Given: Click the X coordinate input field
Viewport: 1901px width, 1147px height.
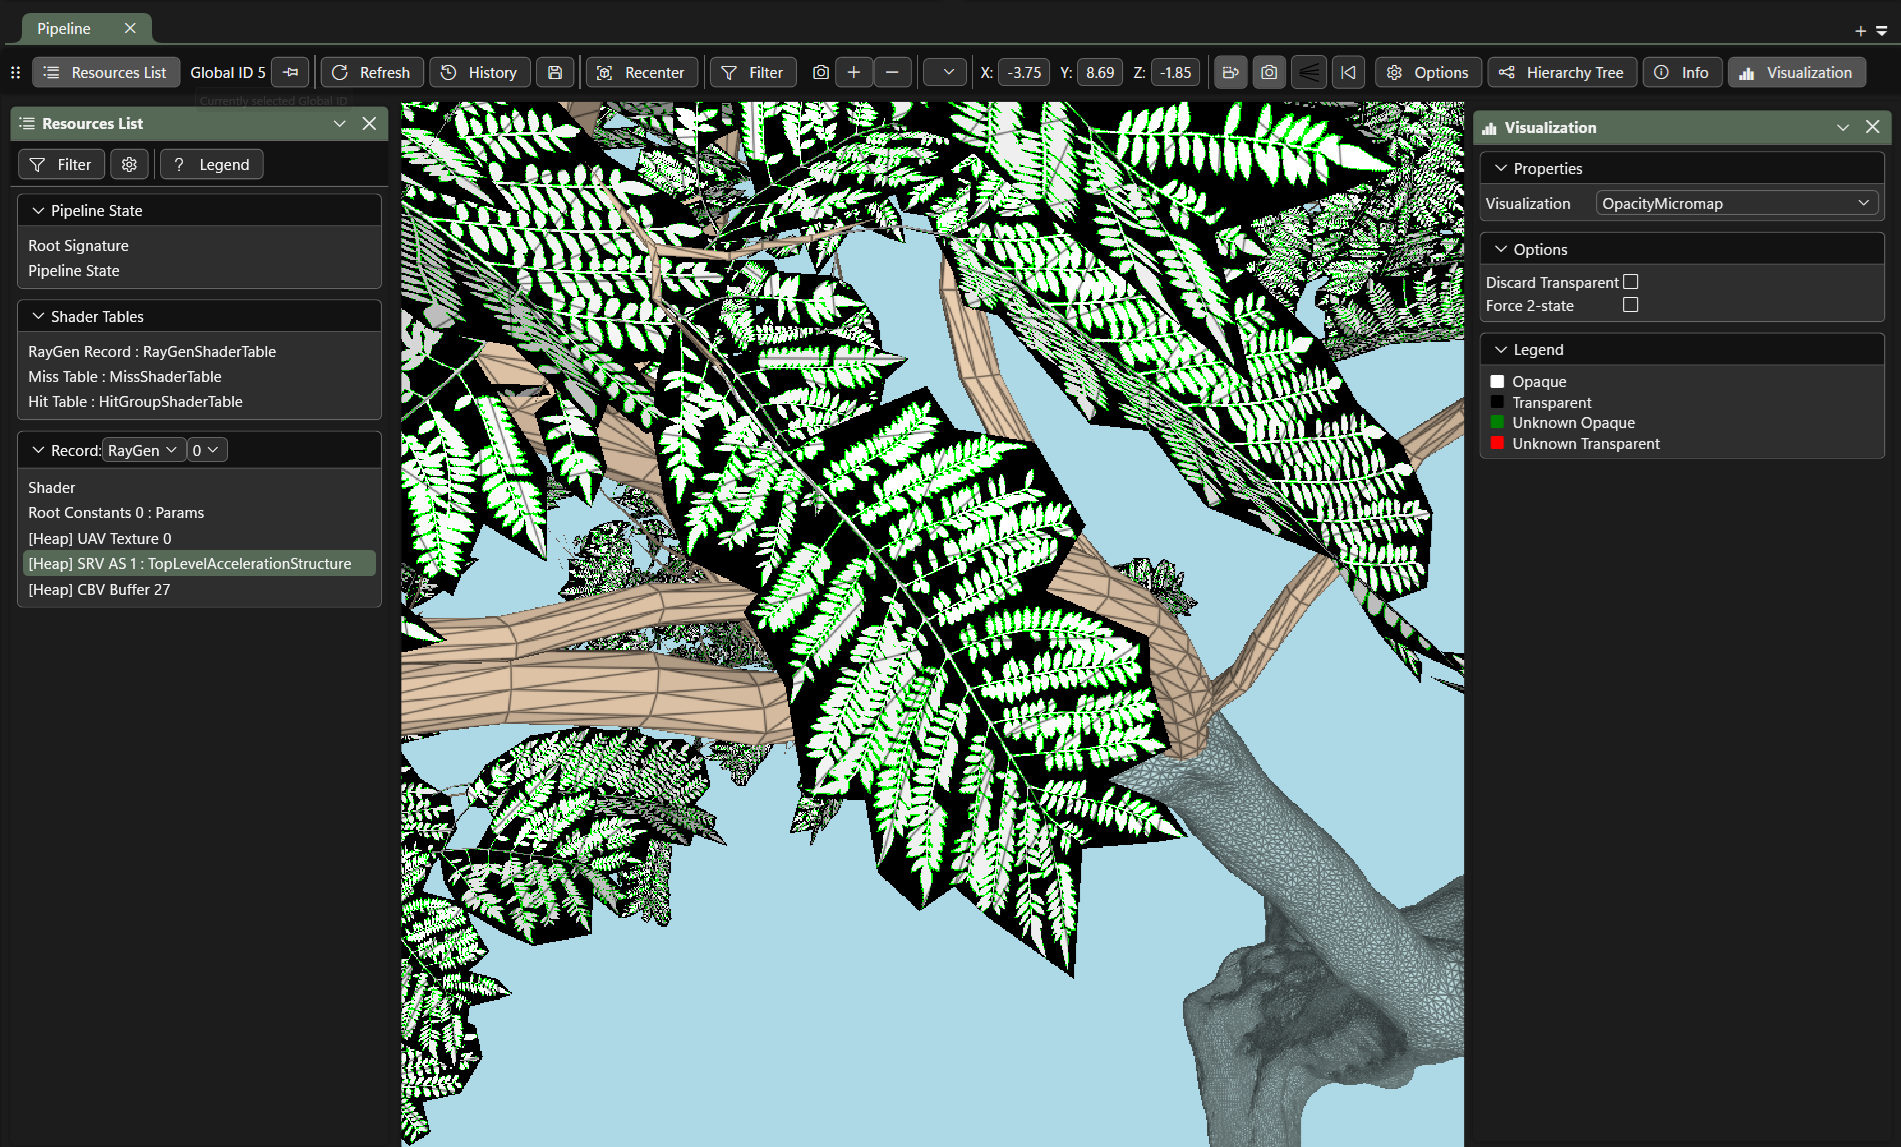Looking at the screenshot, I should coord(1024,72).
